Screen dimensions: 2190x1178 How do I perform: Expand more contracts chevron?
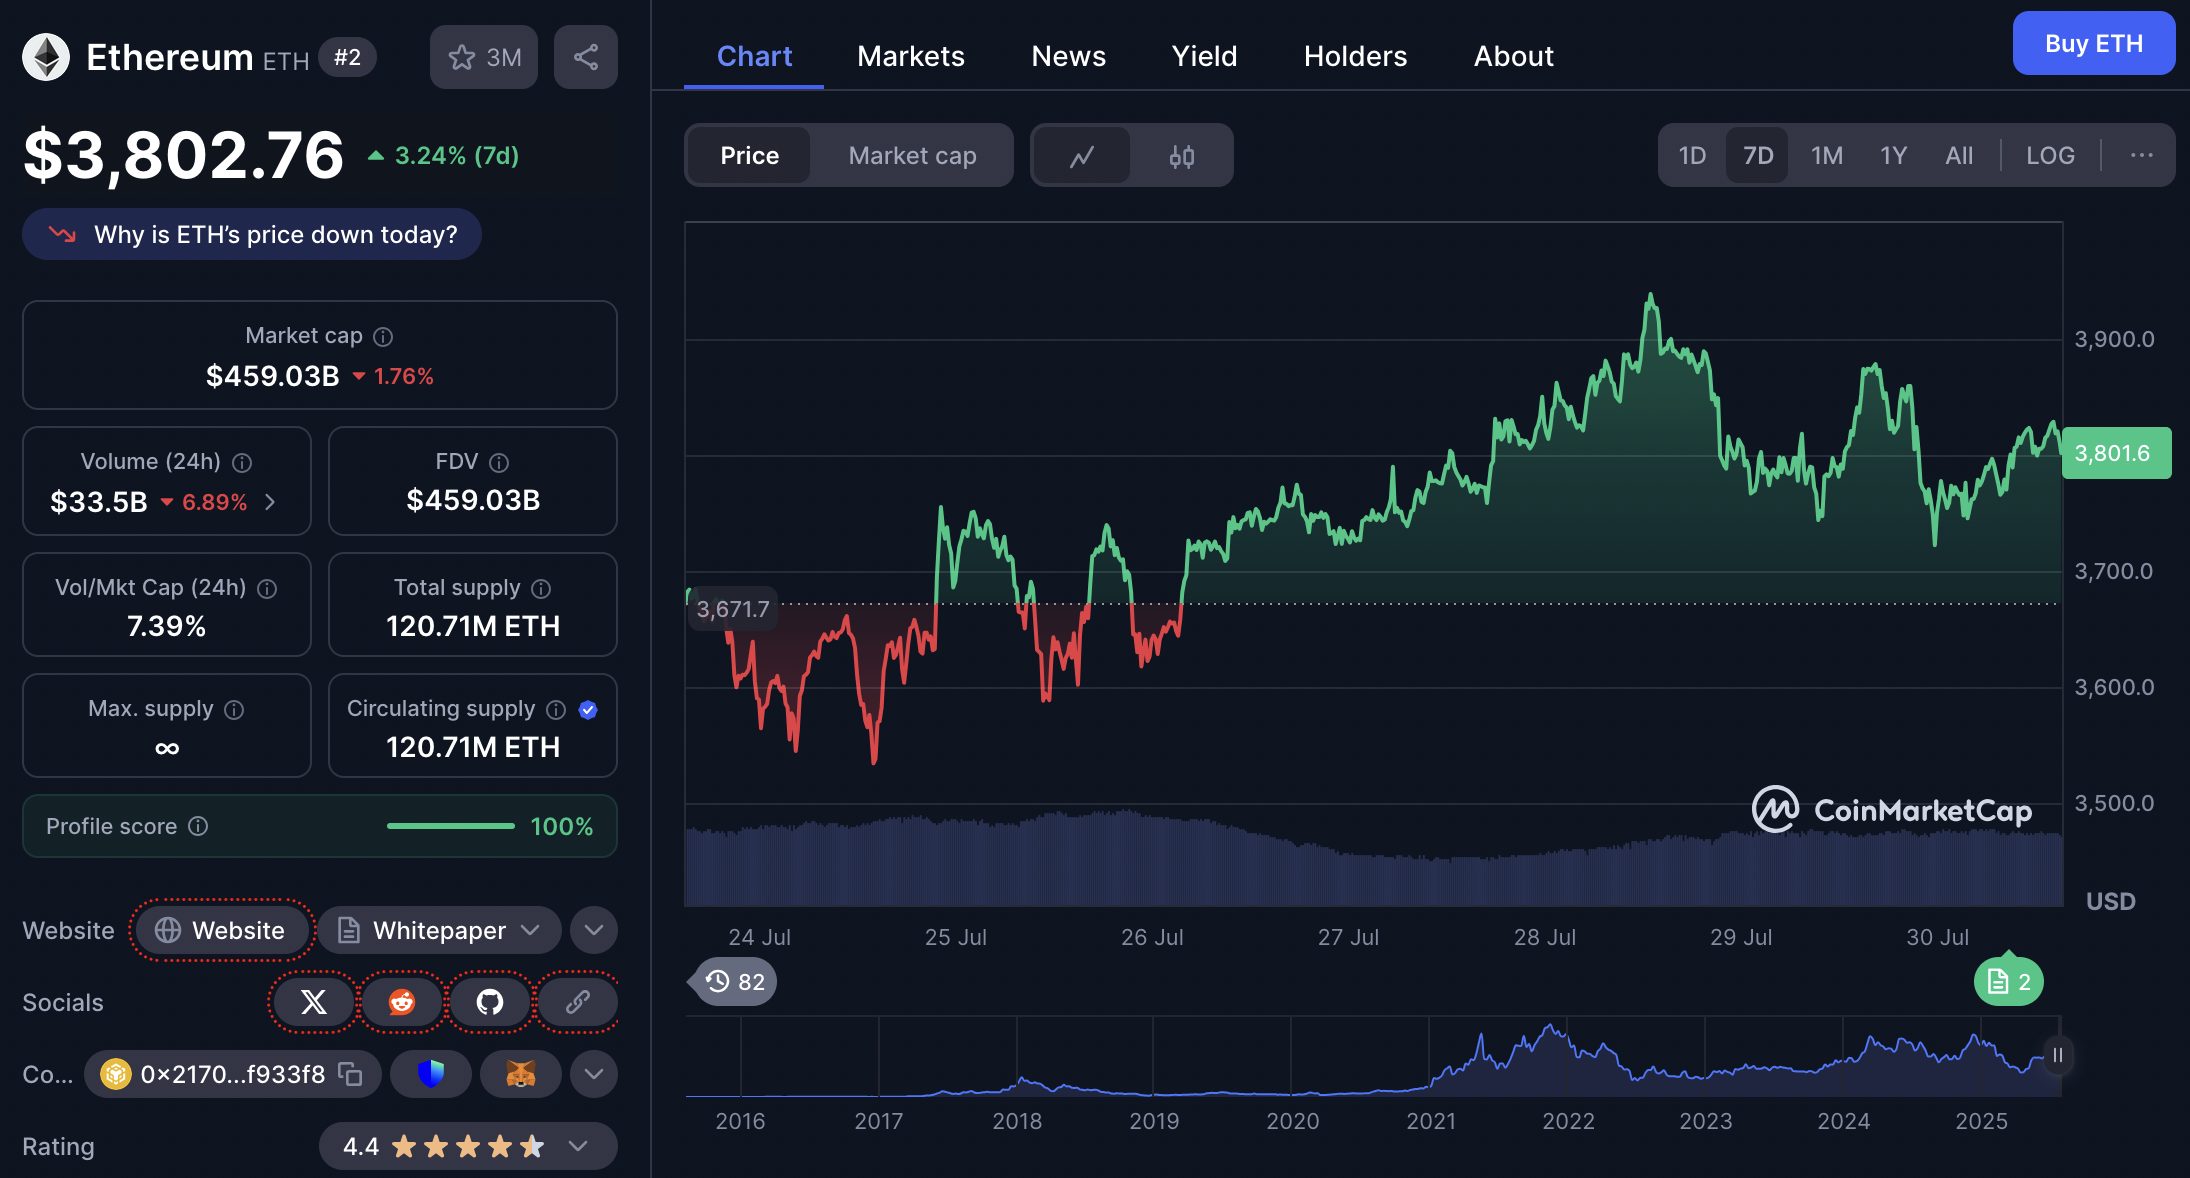594,1074
